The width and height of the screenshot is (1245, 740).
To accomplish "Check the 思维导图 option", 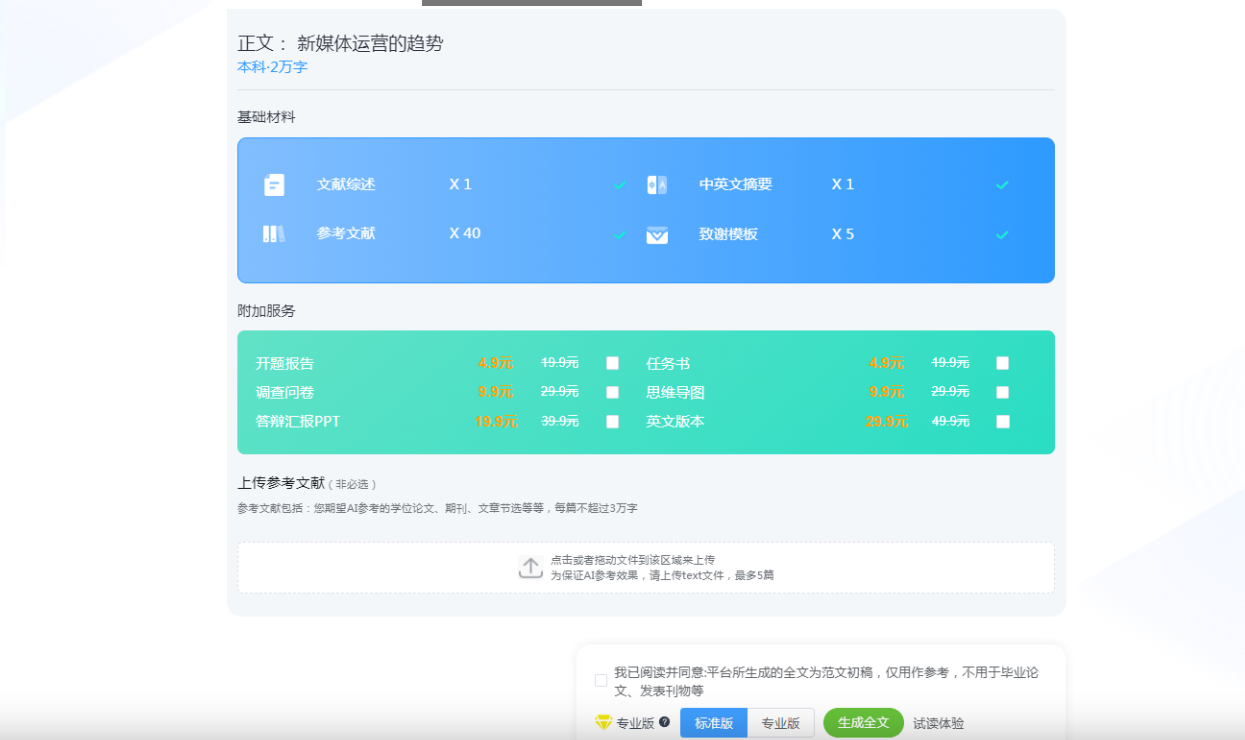I will click(x=1002, y=392).
